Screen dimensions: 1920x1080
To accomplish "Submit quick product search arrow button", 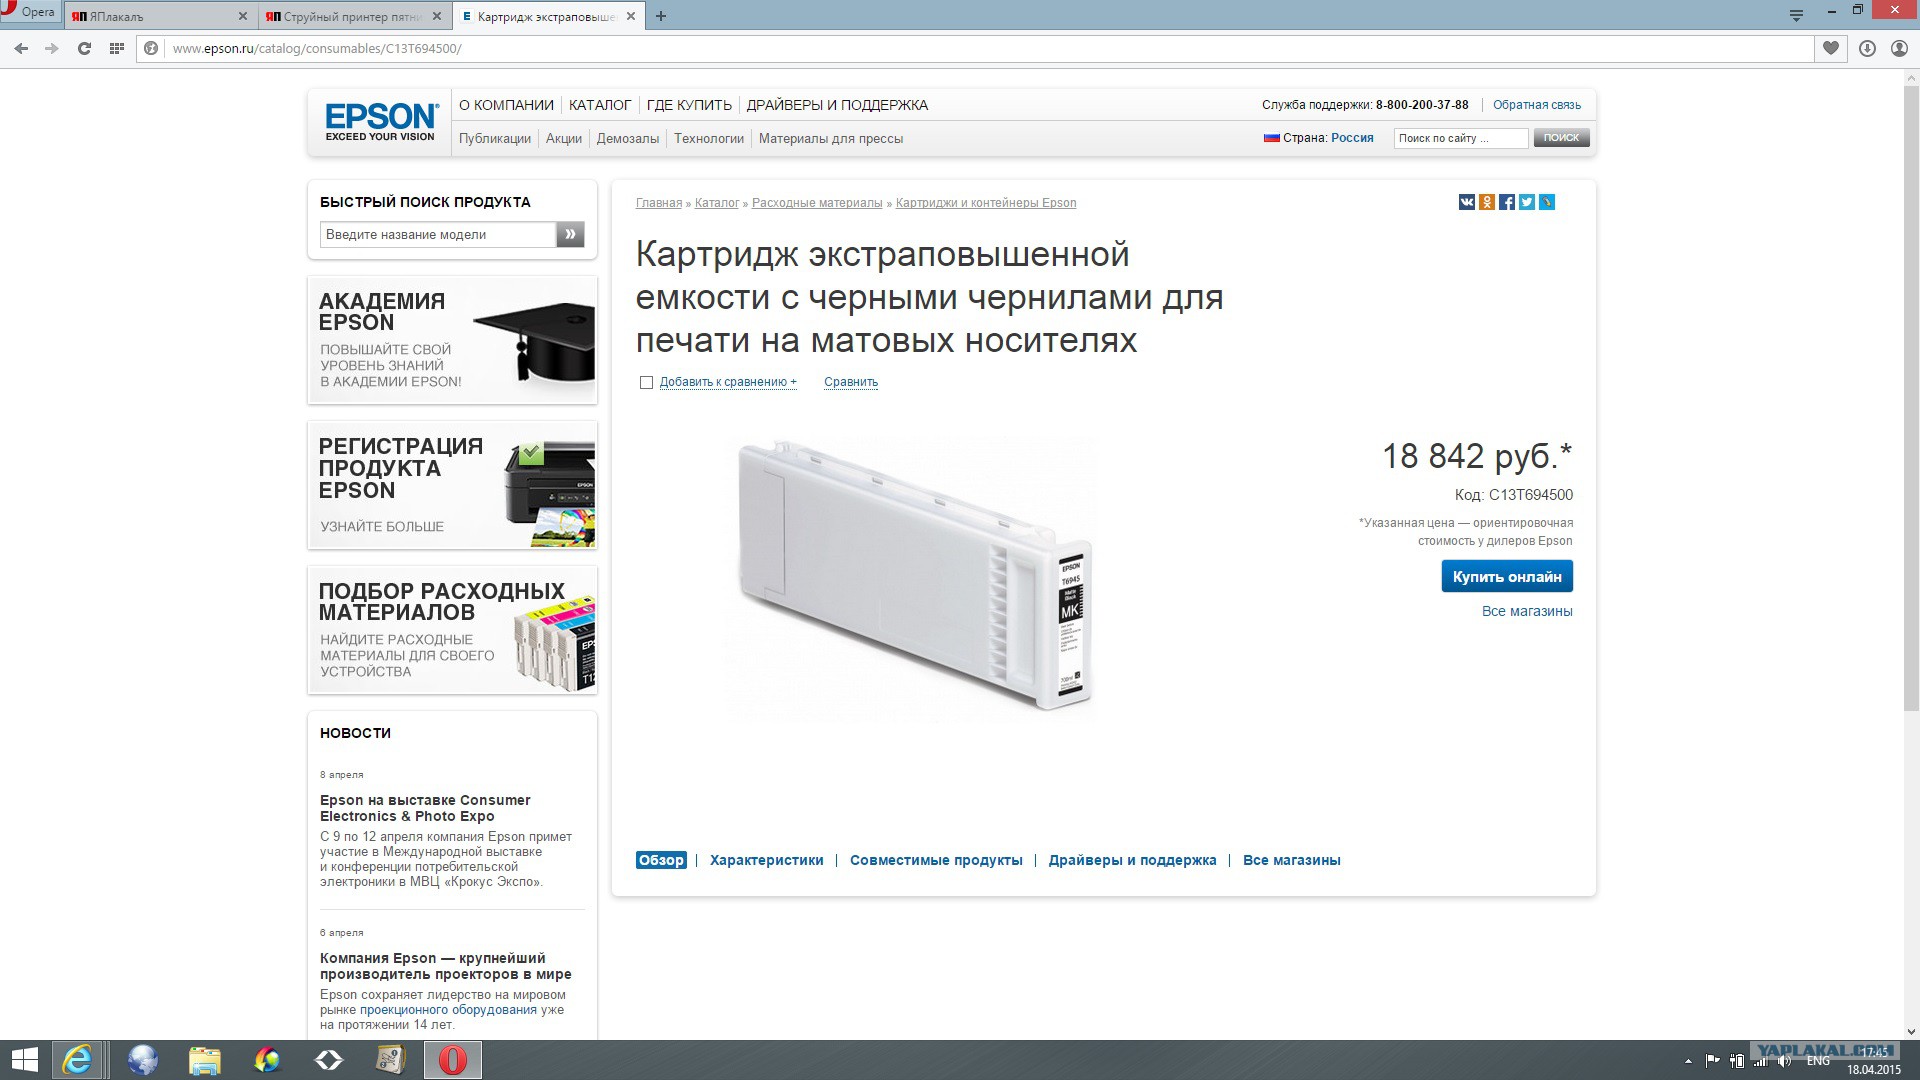I will coord(570,234).
